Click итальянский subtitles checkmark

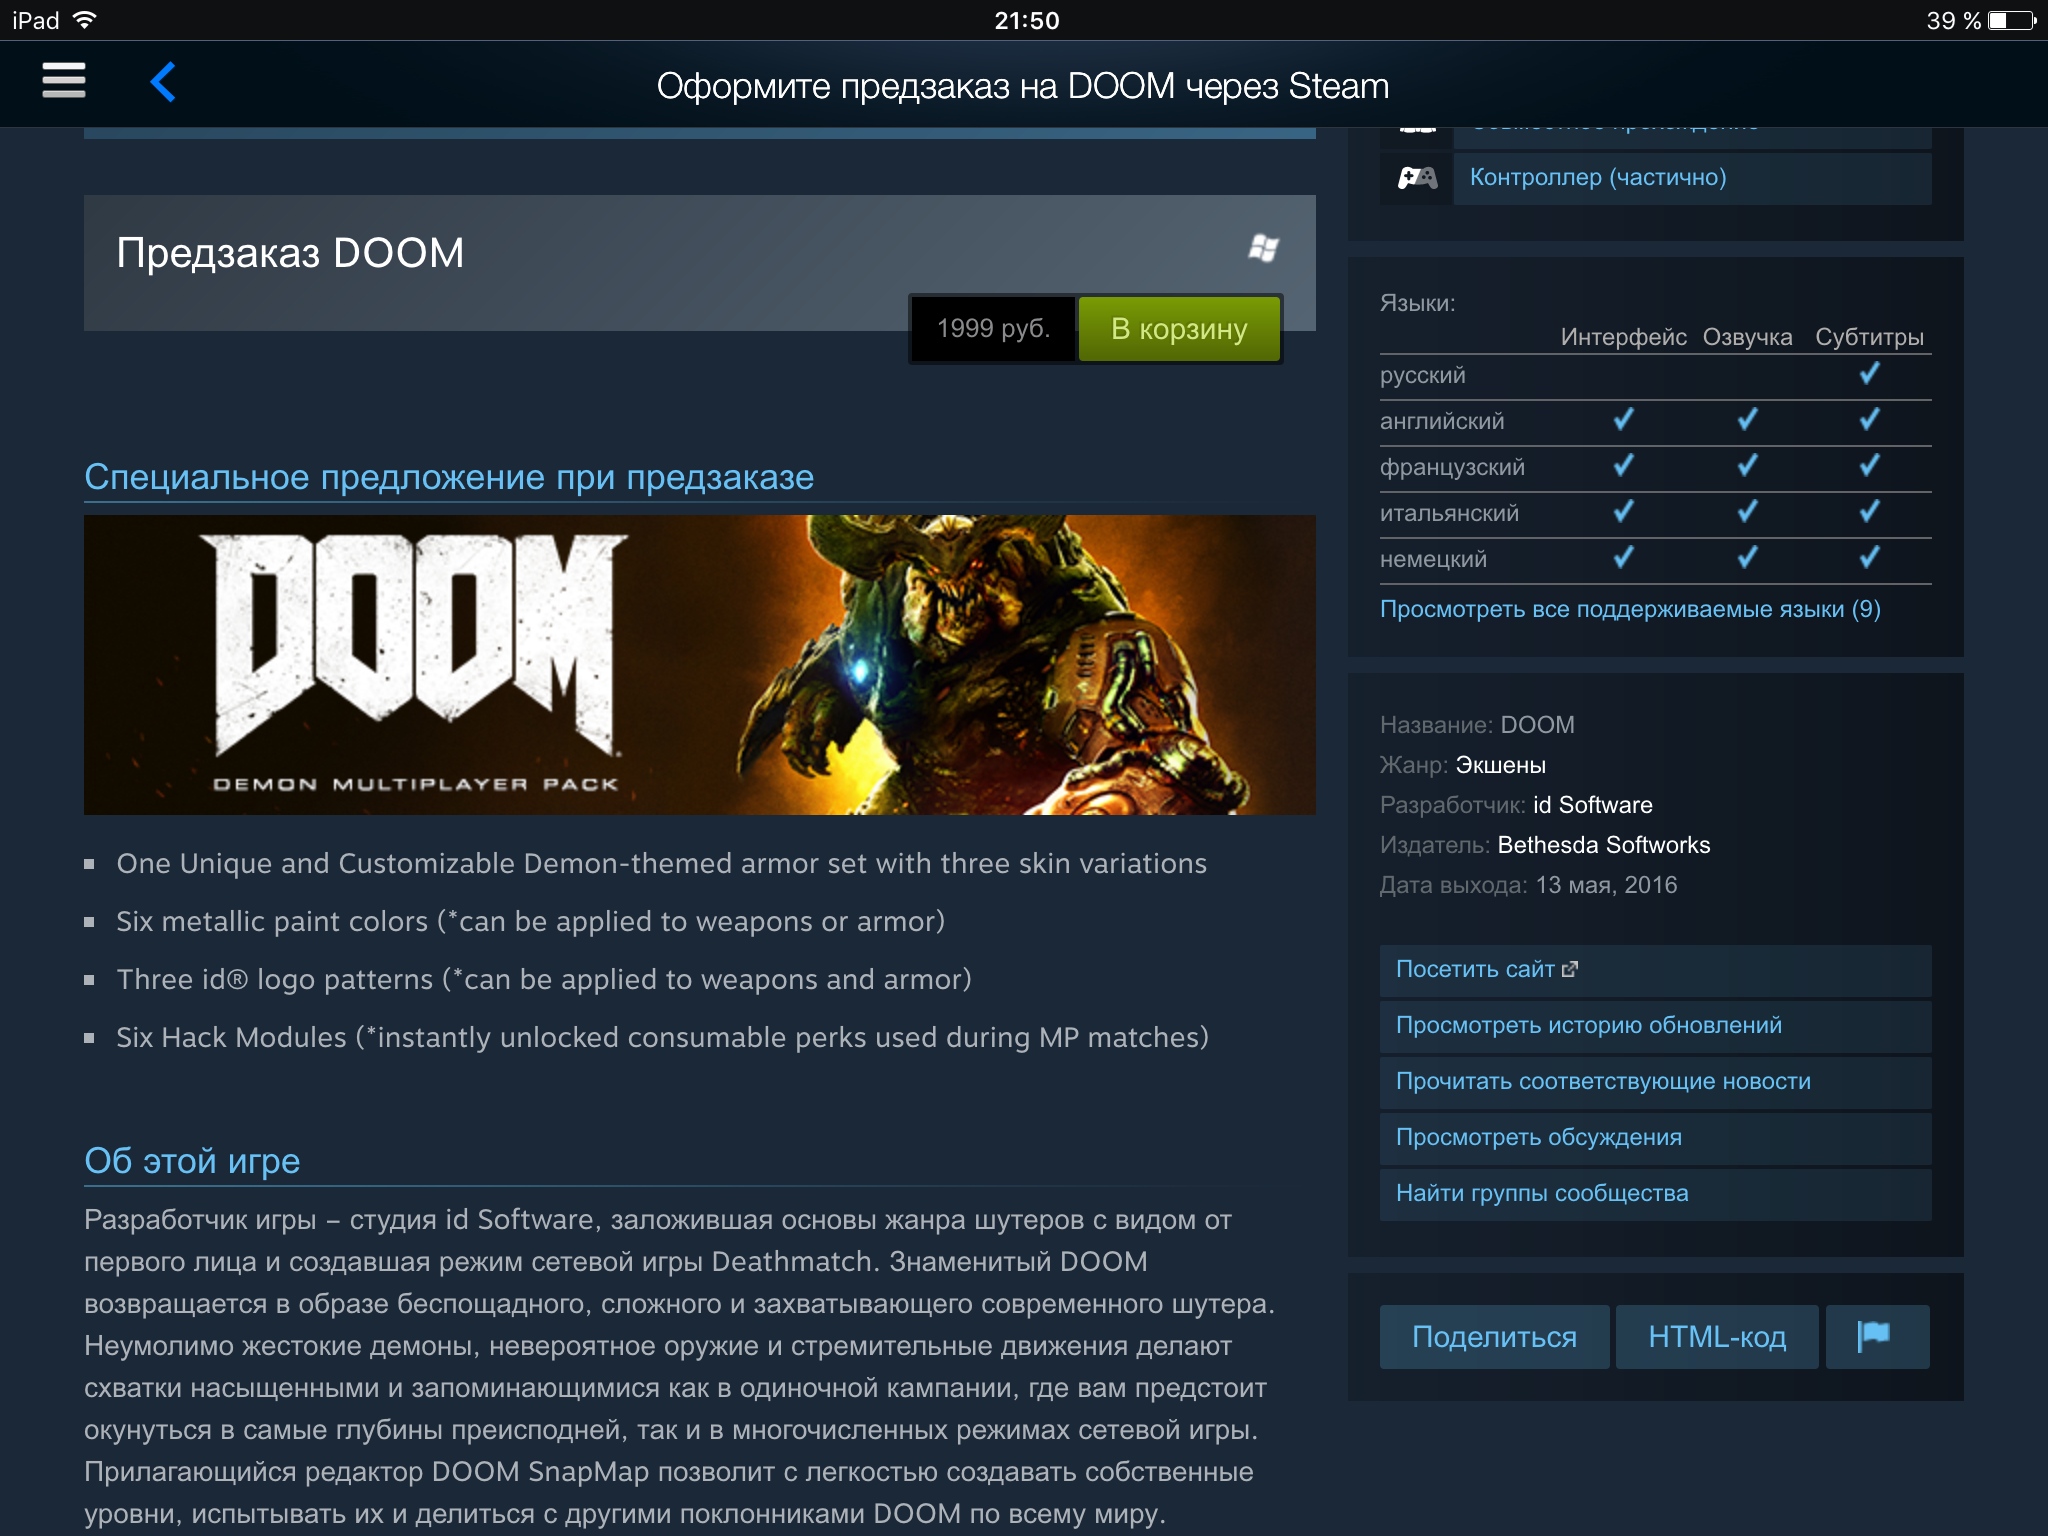click(x=1869, y=512)
